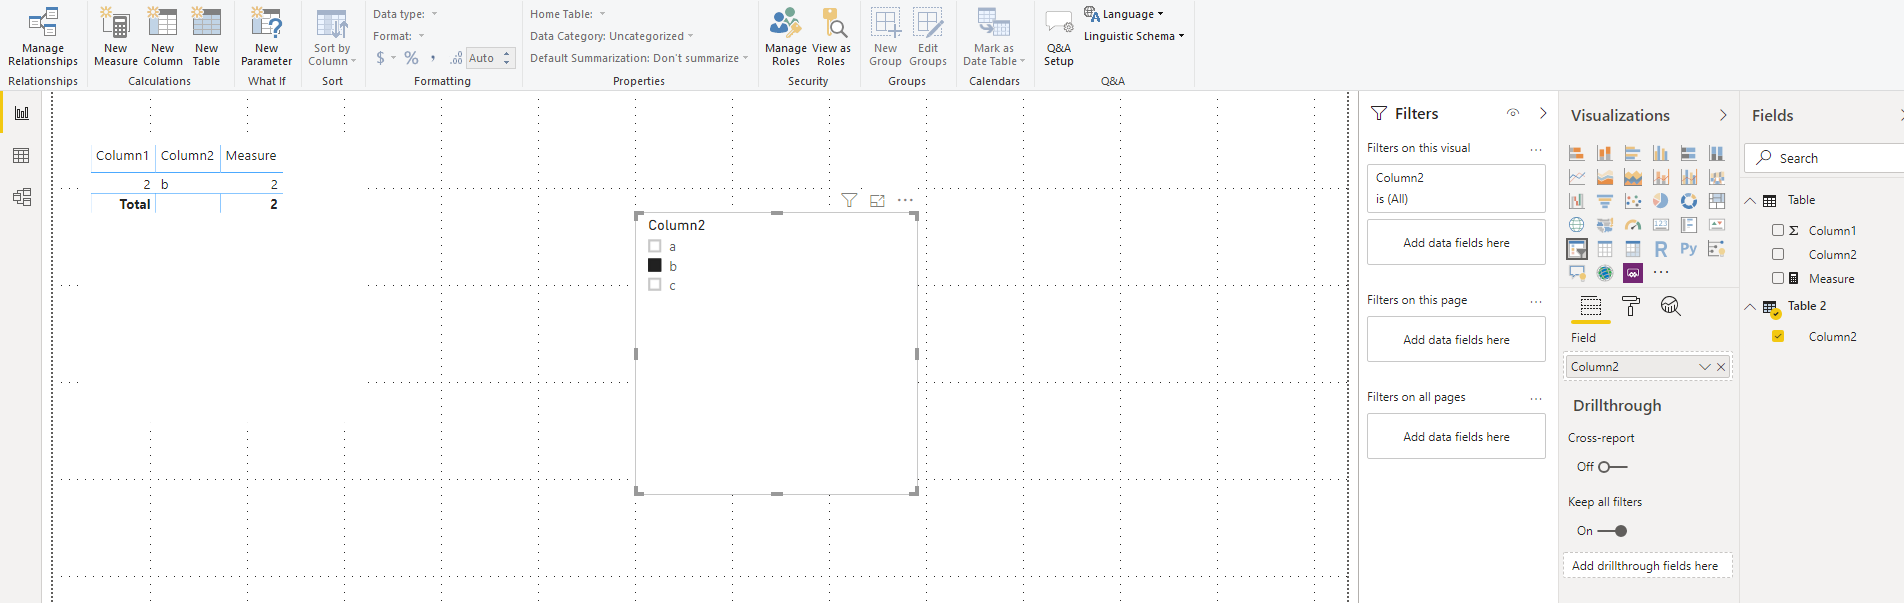
Task: Click the Column2 is (All) filter card
Action: coord(1456,188)
